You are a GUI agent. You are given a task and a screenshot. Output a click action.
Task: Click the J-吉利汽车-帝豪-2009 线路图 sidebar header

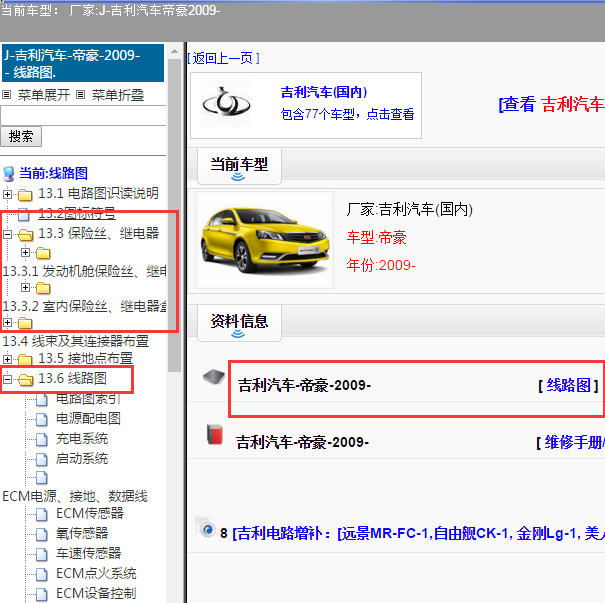[x=83, y=63]
